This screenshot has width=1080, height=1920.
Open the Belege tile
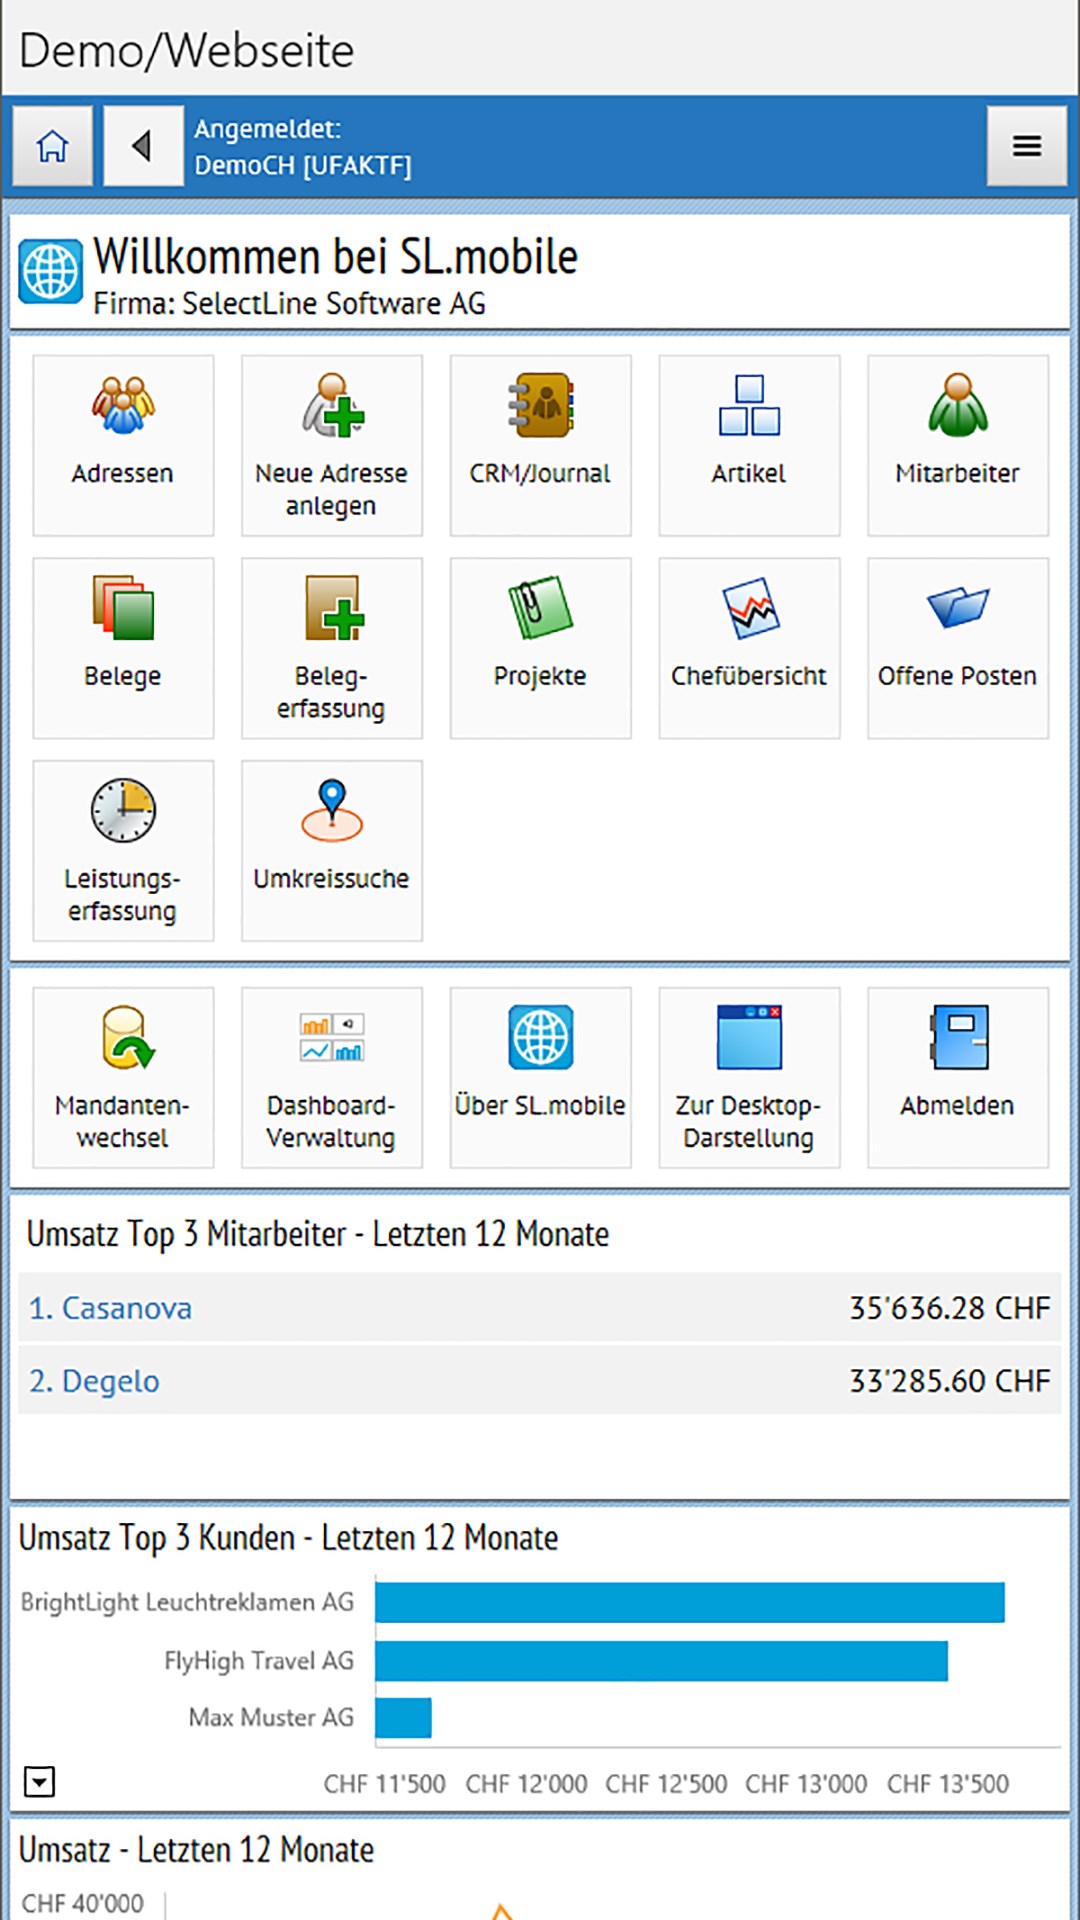123,649
